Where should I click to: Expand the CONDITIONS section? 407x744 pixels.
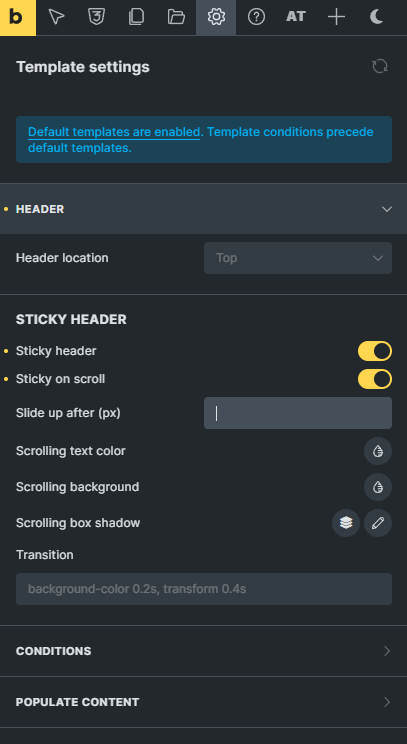click(204, 651)
